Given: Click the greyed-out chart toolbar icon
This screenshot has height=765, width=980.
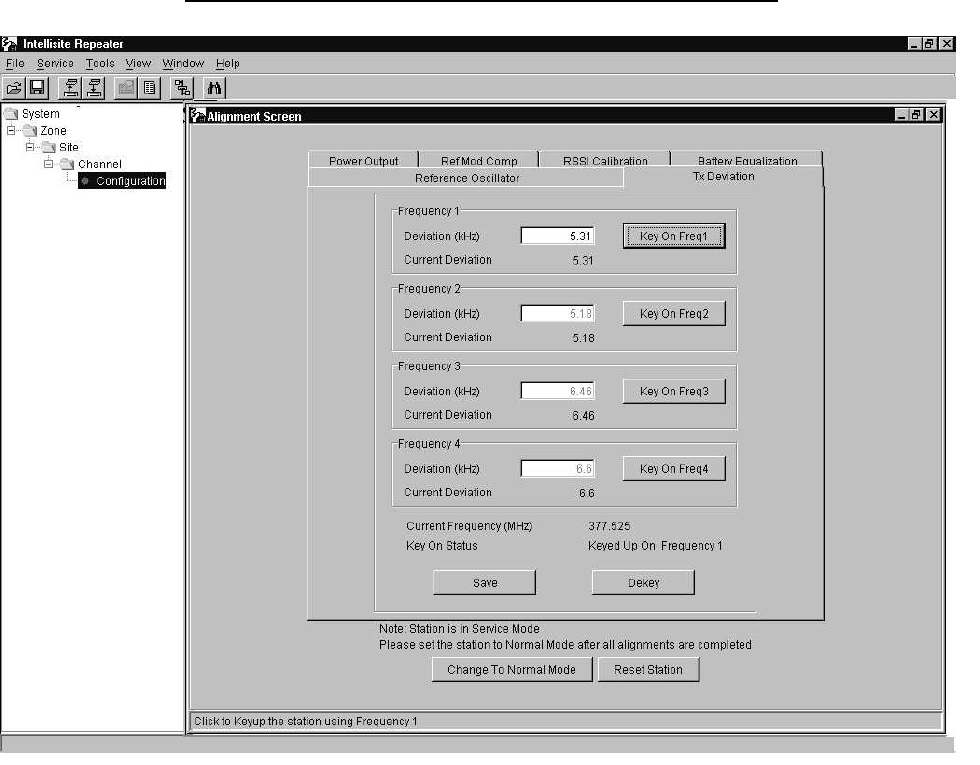Looking at the screenshot, I should tap(126, 88).
